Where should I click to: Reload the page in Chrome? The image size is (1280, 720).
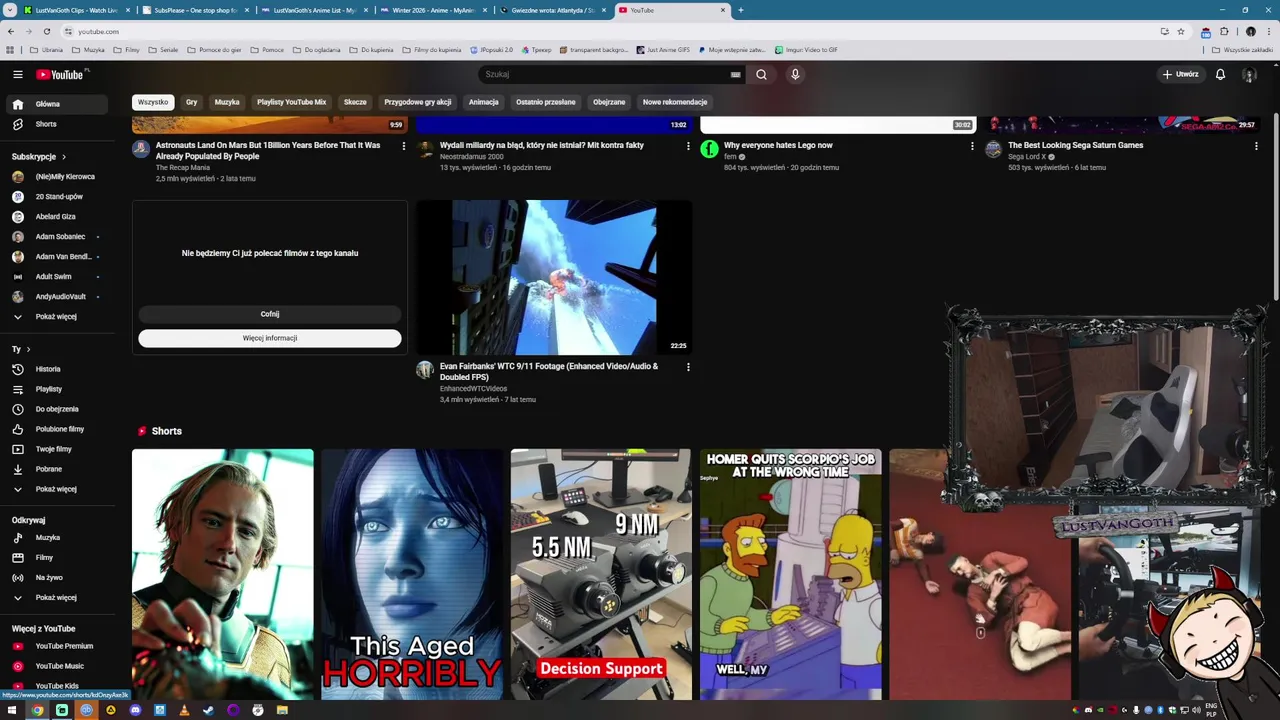pyautogui.click(x=46, y=31)
